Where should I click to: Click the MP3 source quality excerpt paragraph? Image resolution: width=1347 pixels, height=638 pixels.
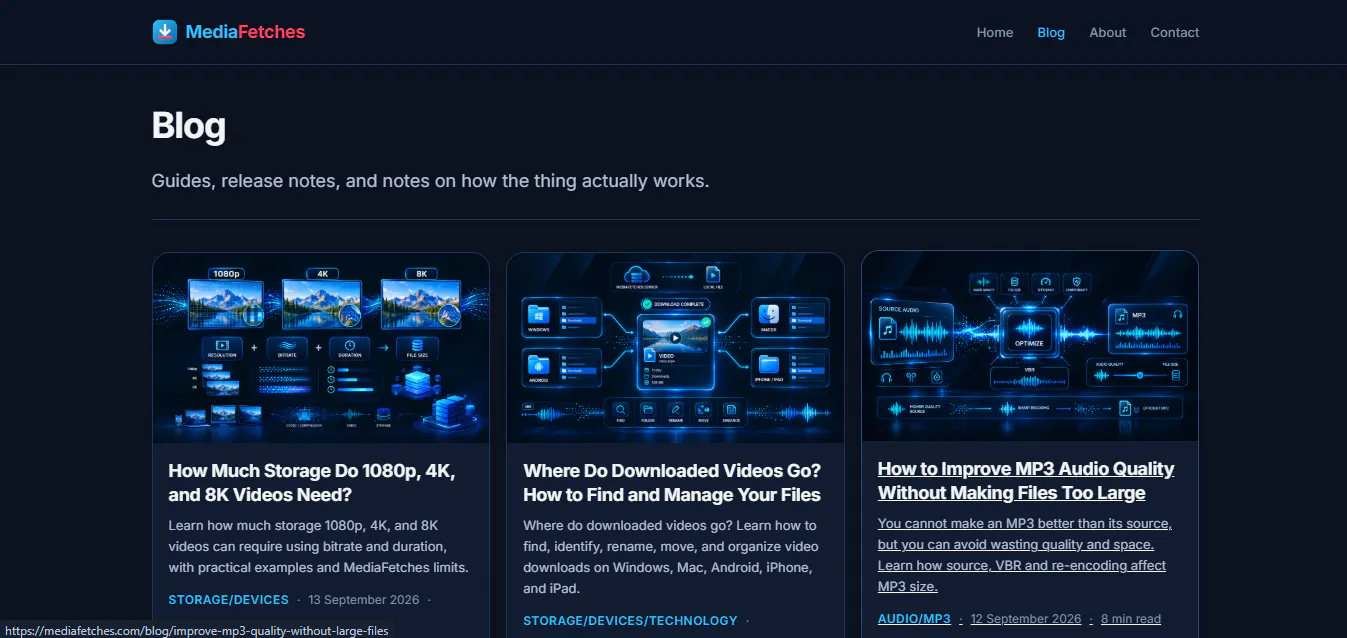pos(1025,555)
